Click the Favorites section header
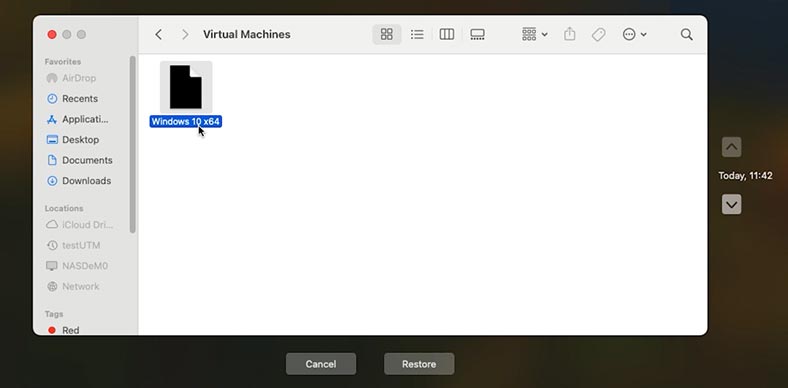 tap(63, 62)
